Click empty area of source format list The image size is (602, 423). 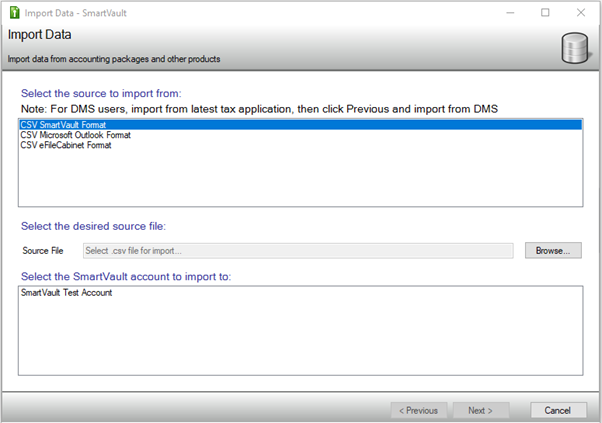pyautogui.click(x=300, y=180)
